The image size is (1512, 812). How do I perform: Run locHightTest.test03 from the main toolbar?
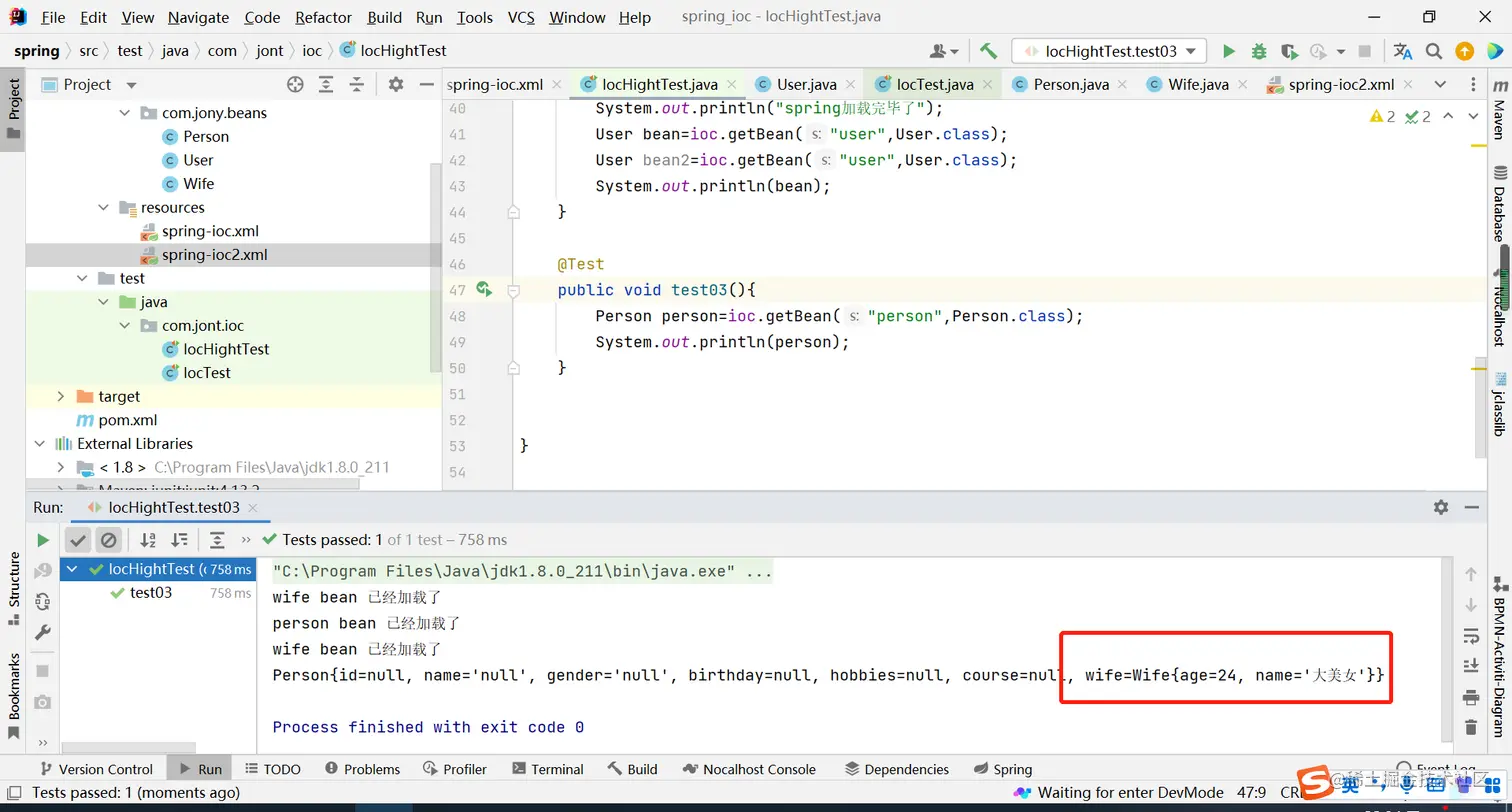coord(1229,51)
